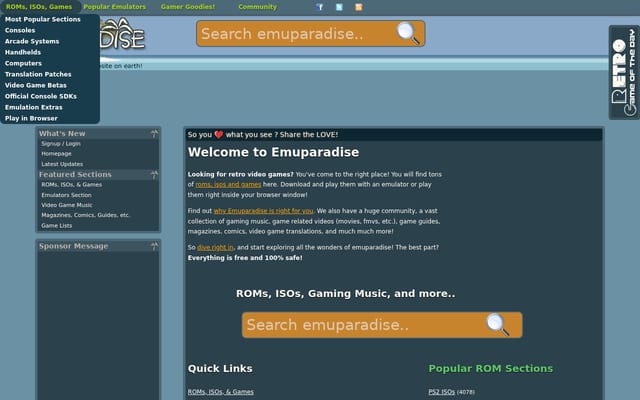Open Translation Patches menu entry
This screenshot has height=400, width=640.
tap(38, 74)
